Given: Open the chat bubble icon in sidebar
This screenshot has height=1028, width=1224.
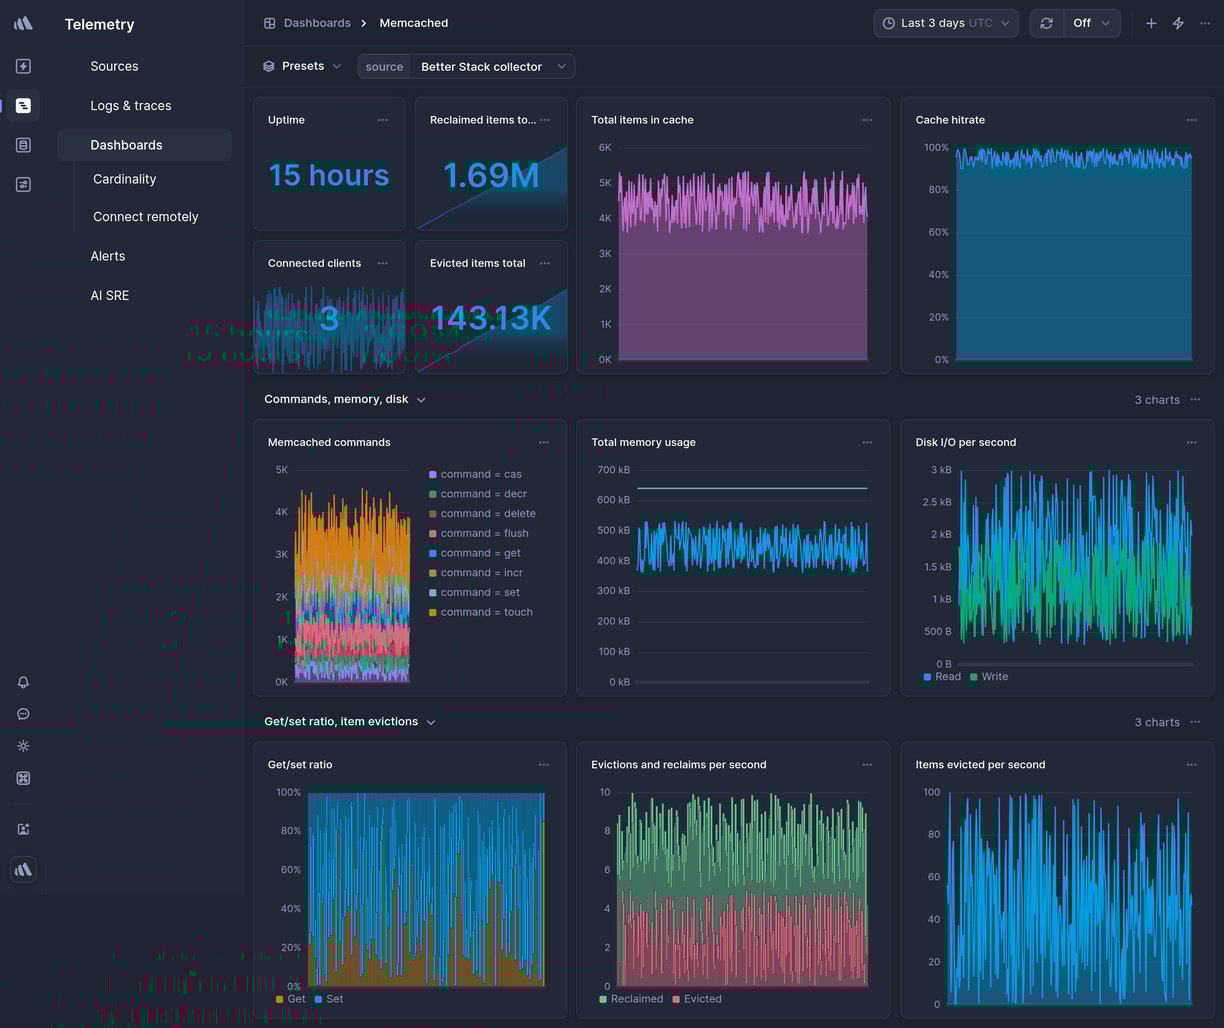Looking at the screenshot, I should tap(22, 714).
